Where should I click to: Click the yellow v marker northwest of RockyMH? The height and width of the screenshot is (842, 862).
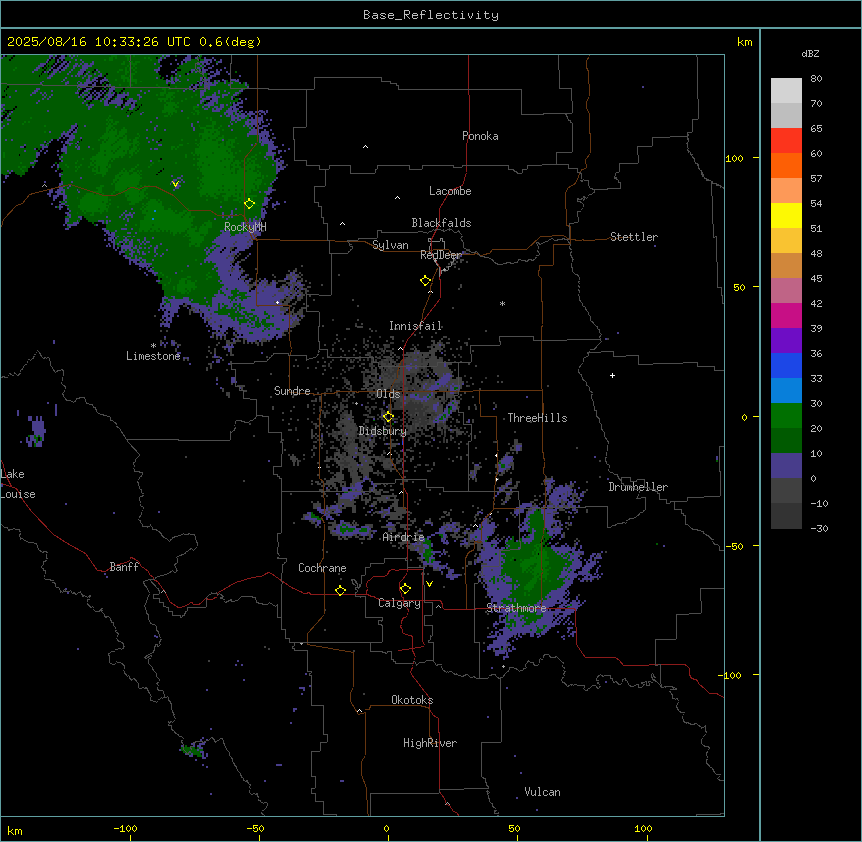tap(175, 184)
